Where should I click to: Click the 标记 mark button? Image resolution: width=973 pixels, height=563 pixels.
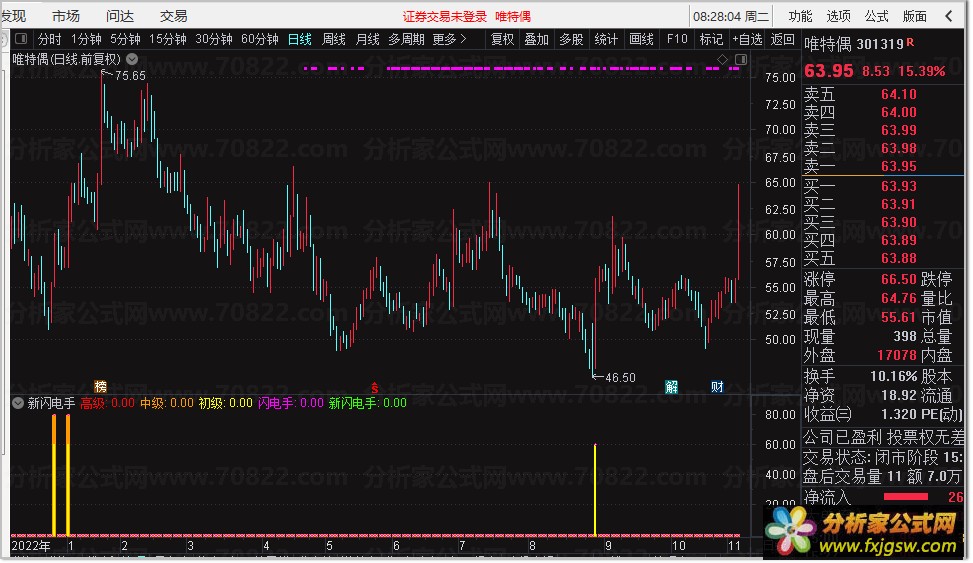pyautogui.click(x=711, y=40)
